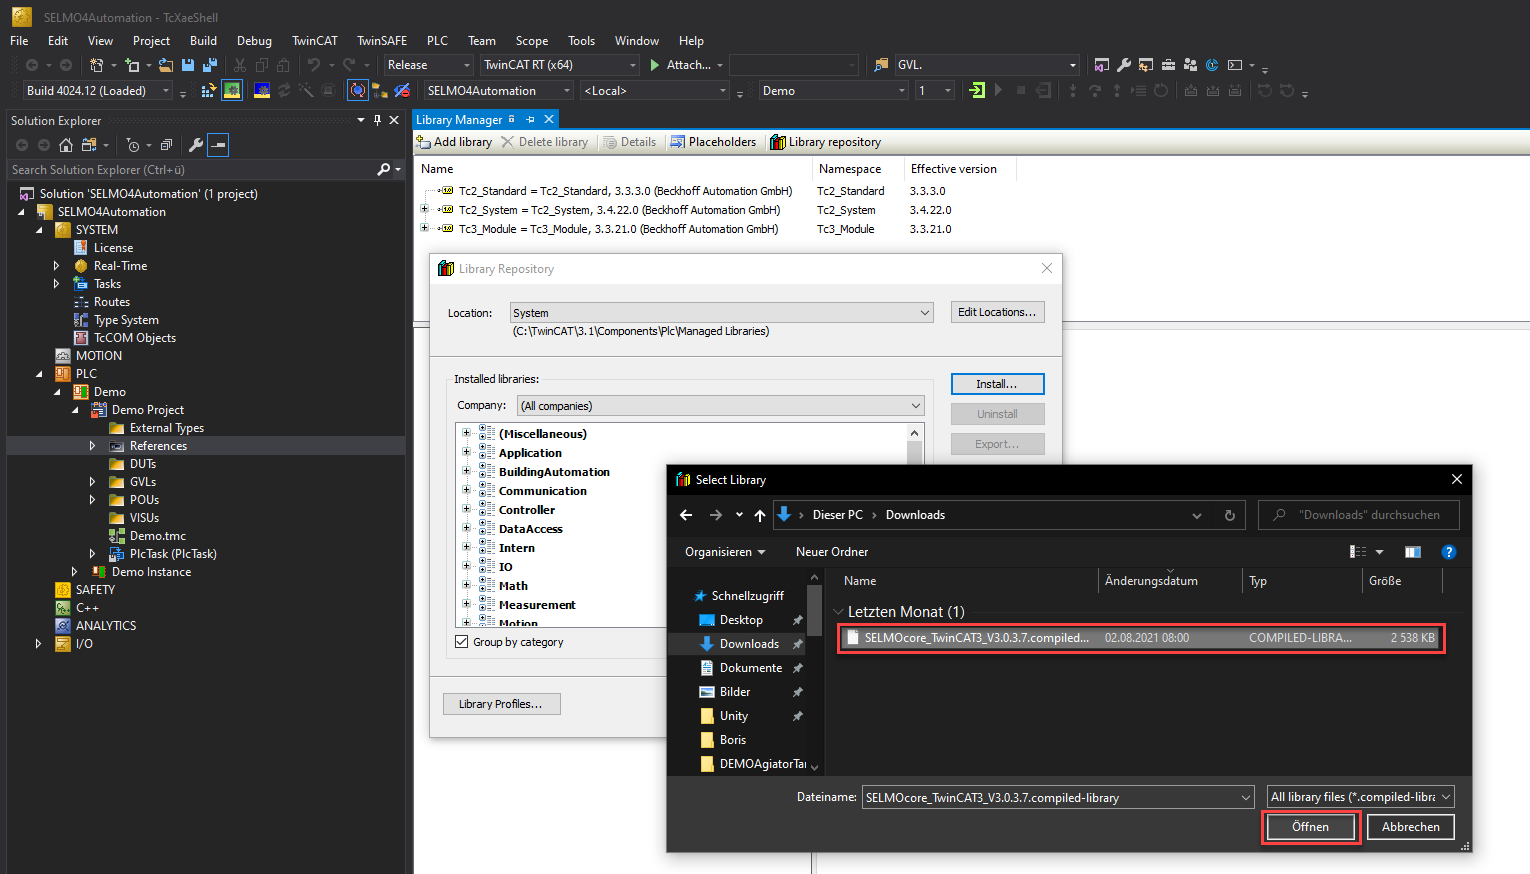Click the Save All toolbar icon

coord(210,65)
